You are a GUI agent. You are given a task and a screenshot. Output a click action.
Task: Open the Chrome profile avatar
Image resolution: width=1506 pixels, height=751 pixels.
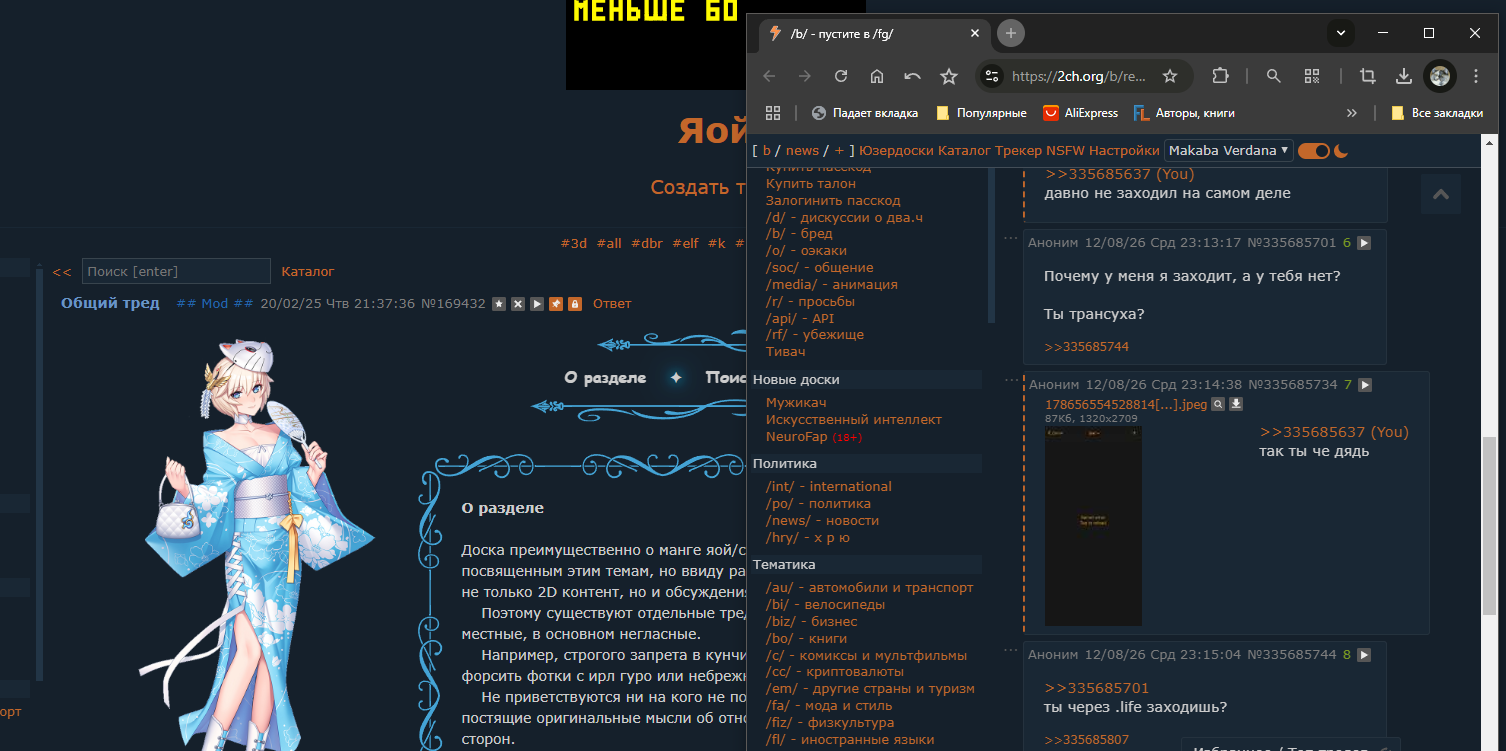point(1440,76)
